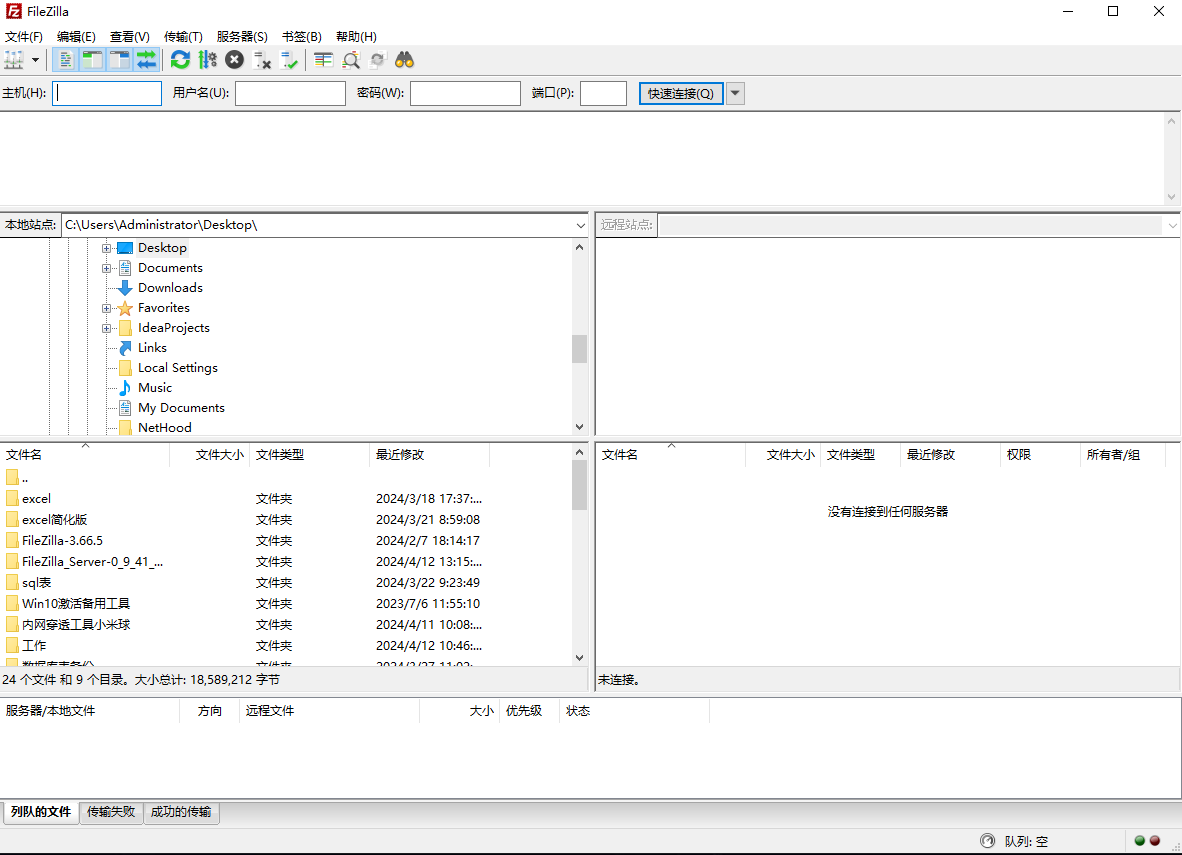The width and height of the screenshot is (1182, 855).
Task: Toggle message log display icon
Action: click(x=66, y=60)
